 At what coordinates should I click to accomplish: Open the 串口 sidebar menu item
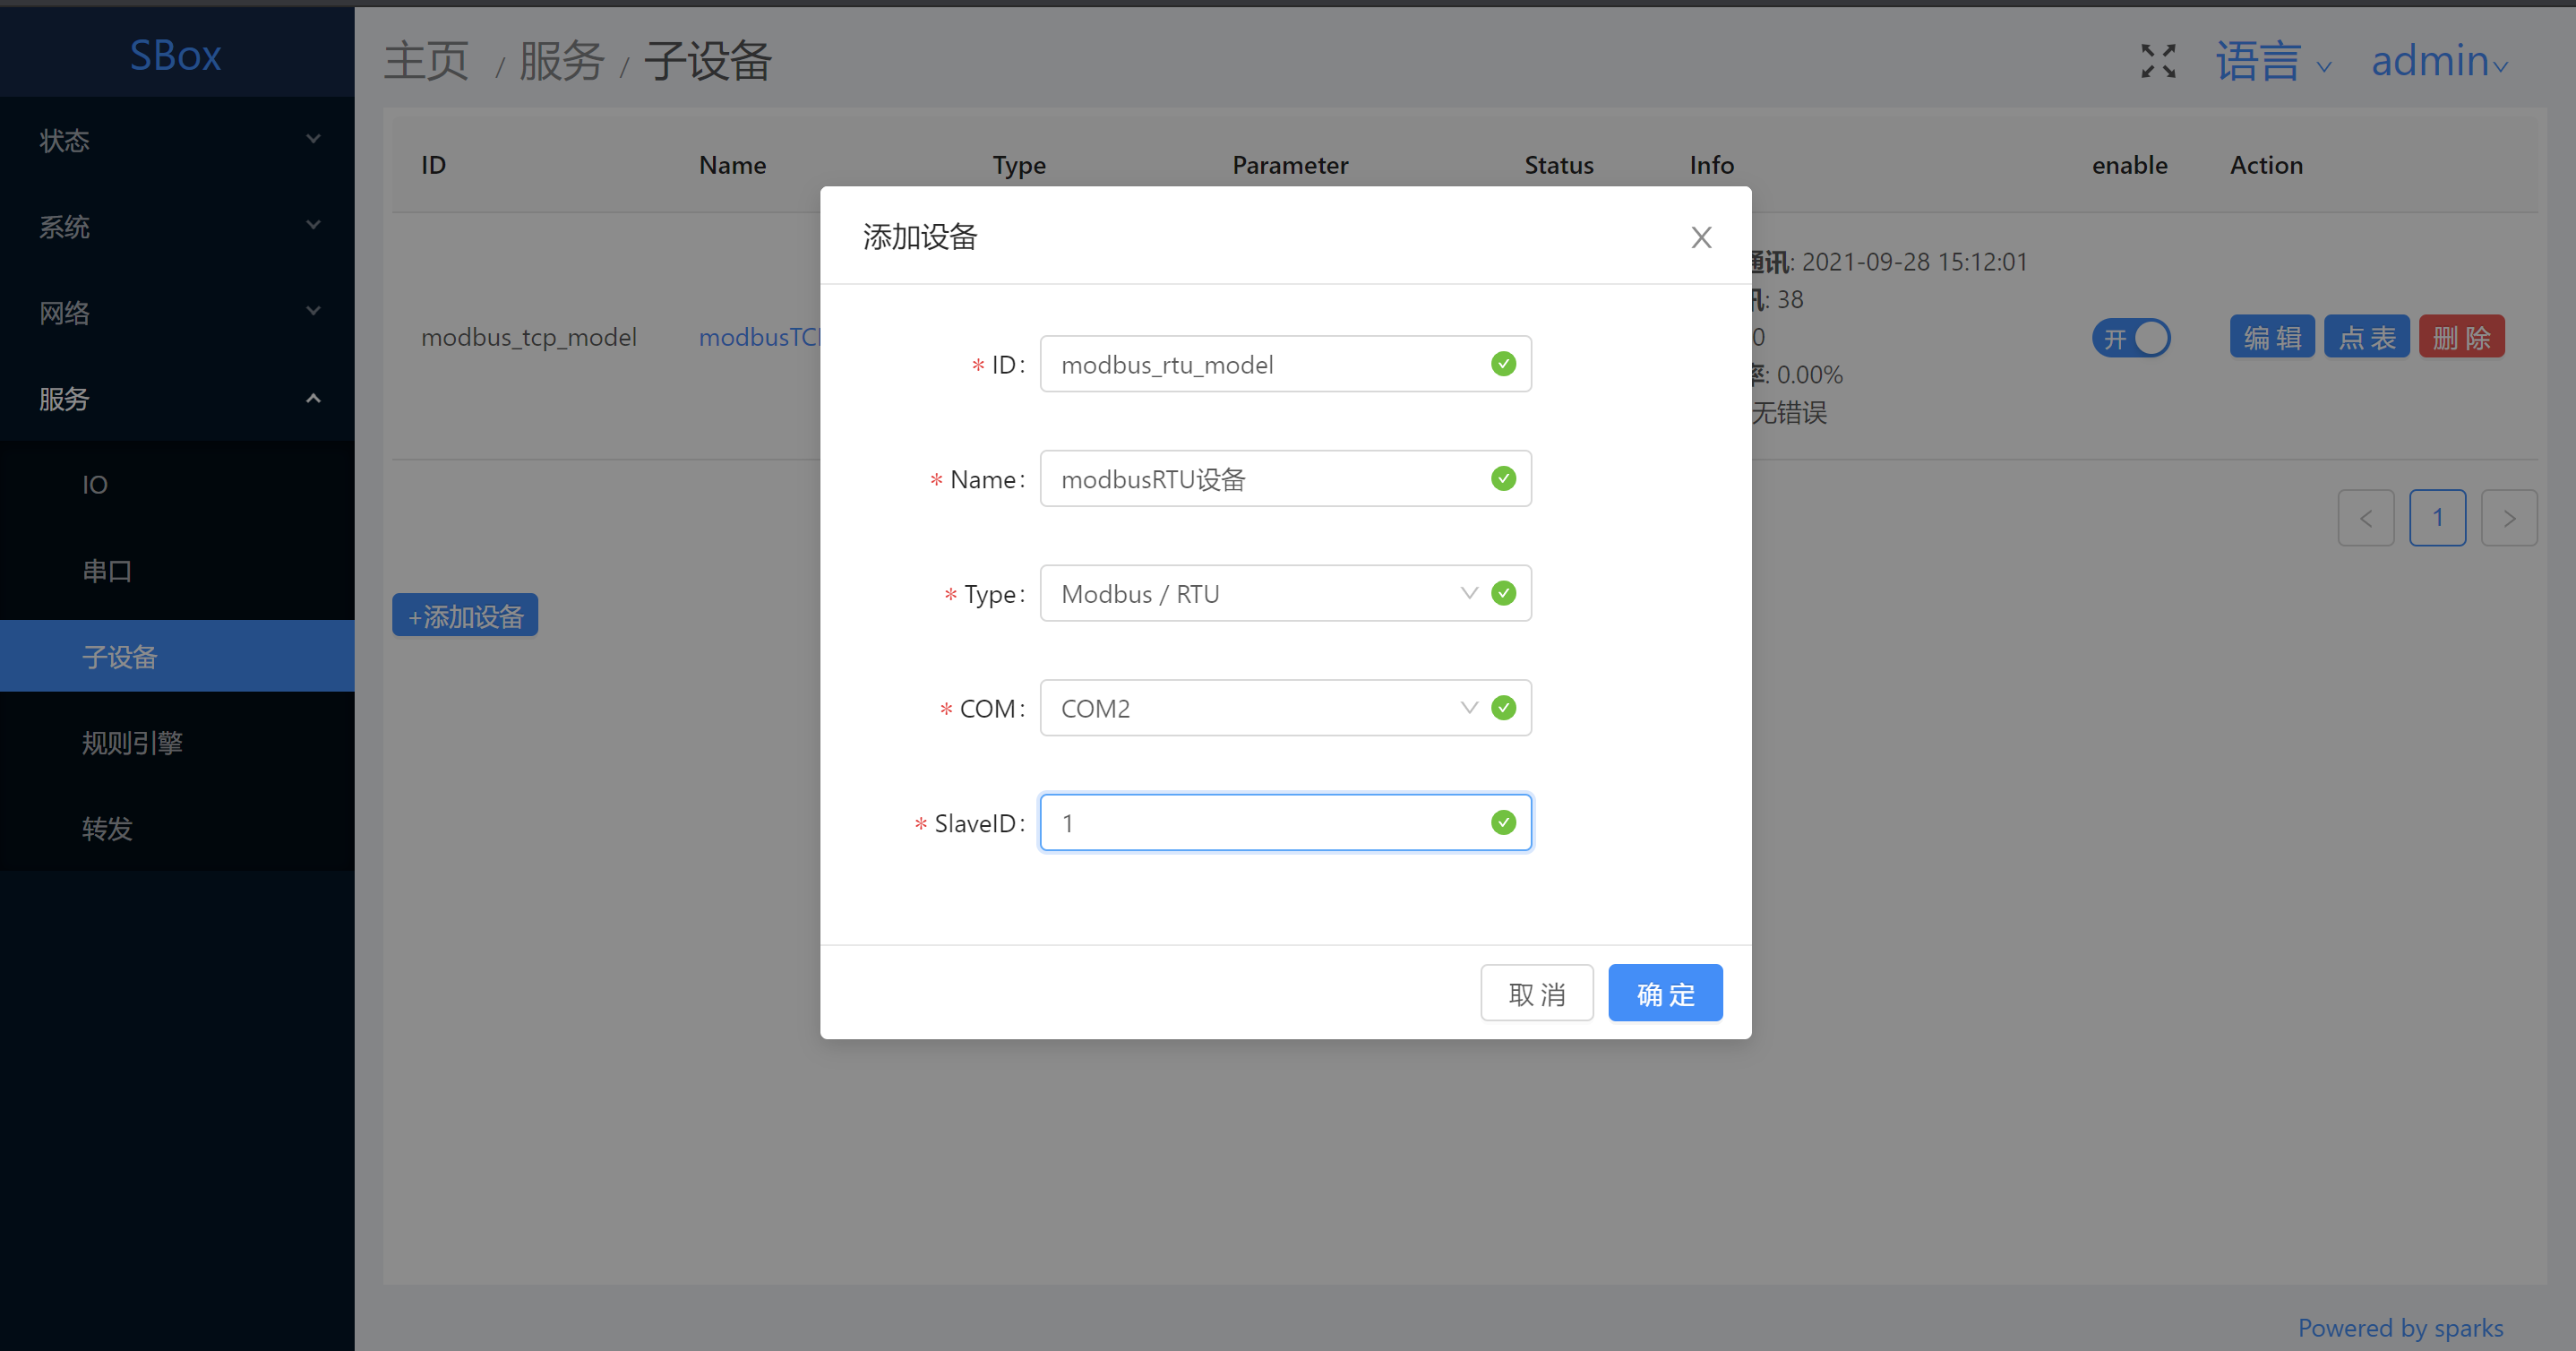coord(107,571)
